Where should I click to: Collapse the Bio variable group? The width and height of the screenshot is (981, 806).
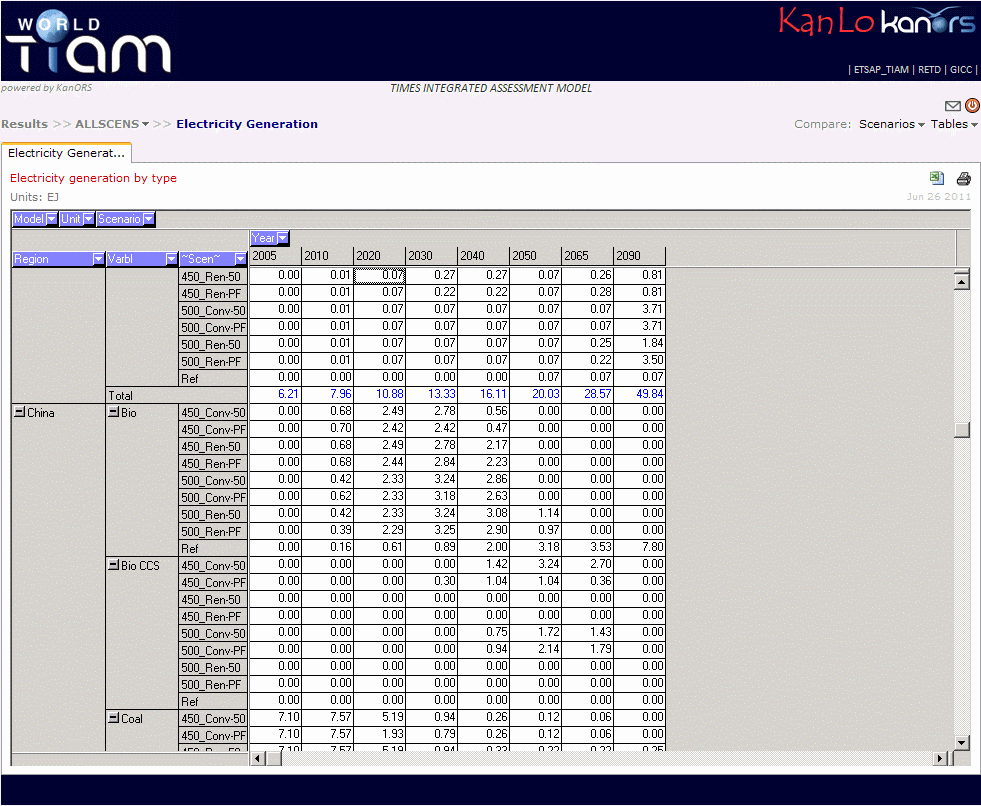113,412
